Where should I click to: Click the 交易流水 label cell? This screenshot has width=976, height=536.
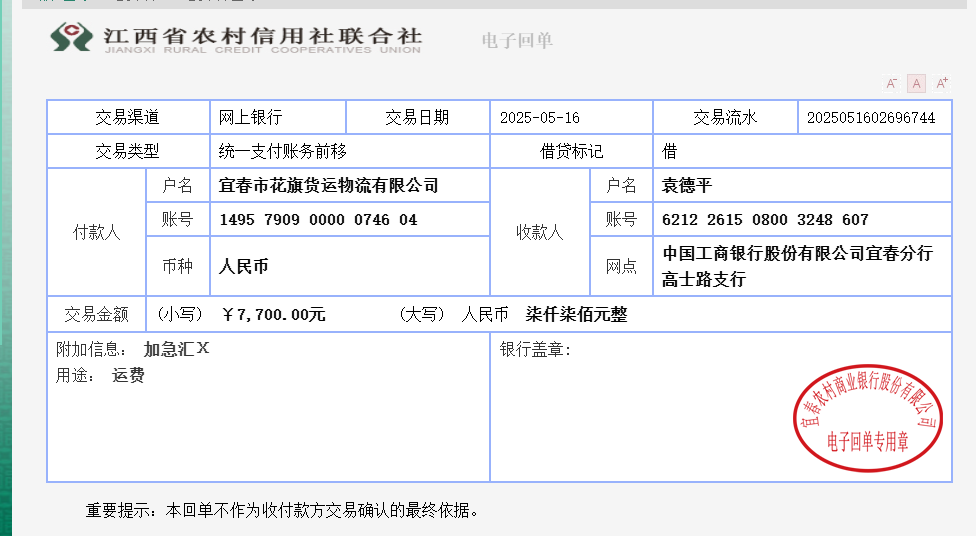tap(725, 118)
